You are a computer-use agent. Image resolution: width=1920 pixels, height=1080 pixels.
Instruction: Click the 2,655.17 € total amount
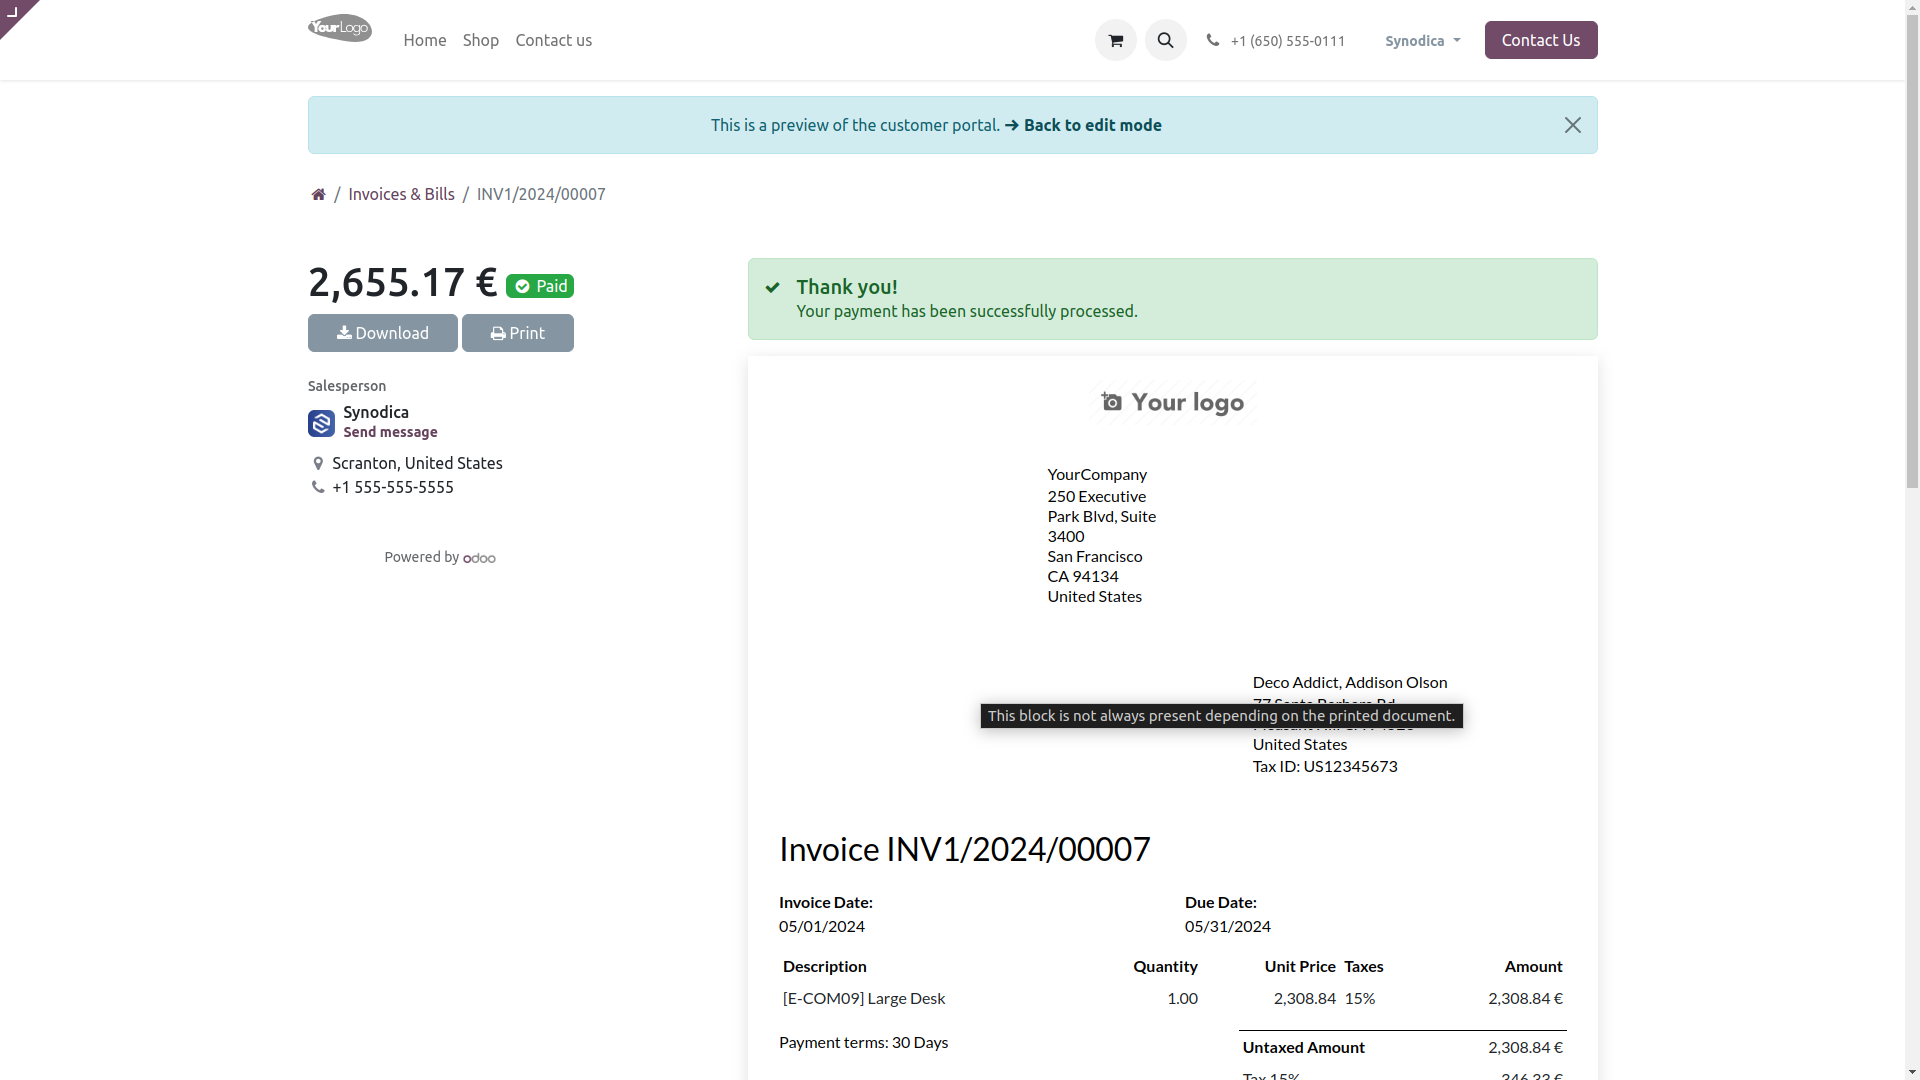[402, 282]
